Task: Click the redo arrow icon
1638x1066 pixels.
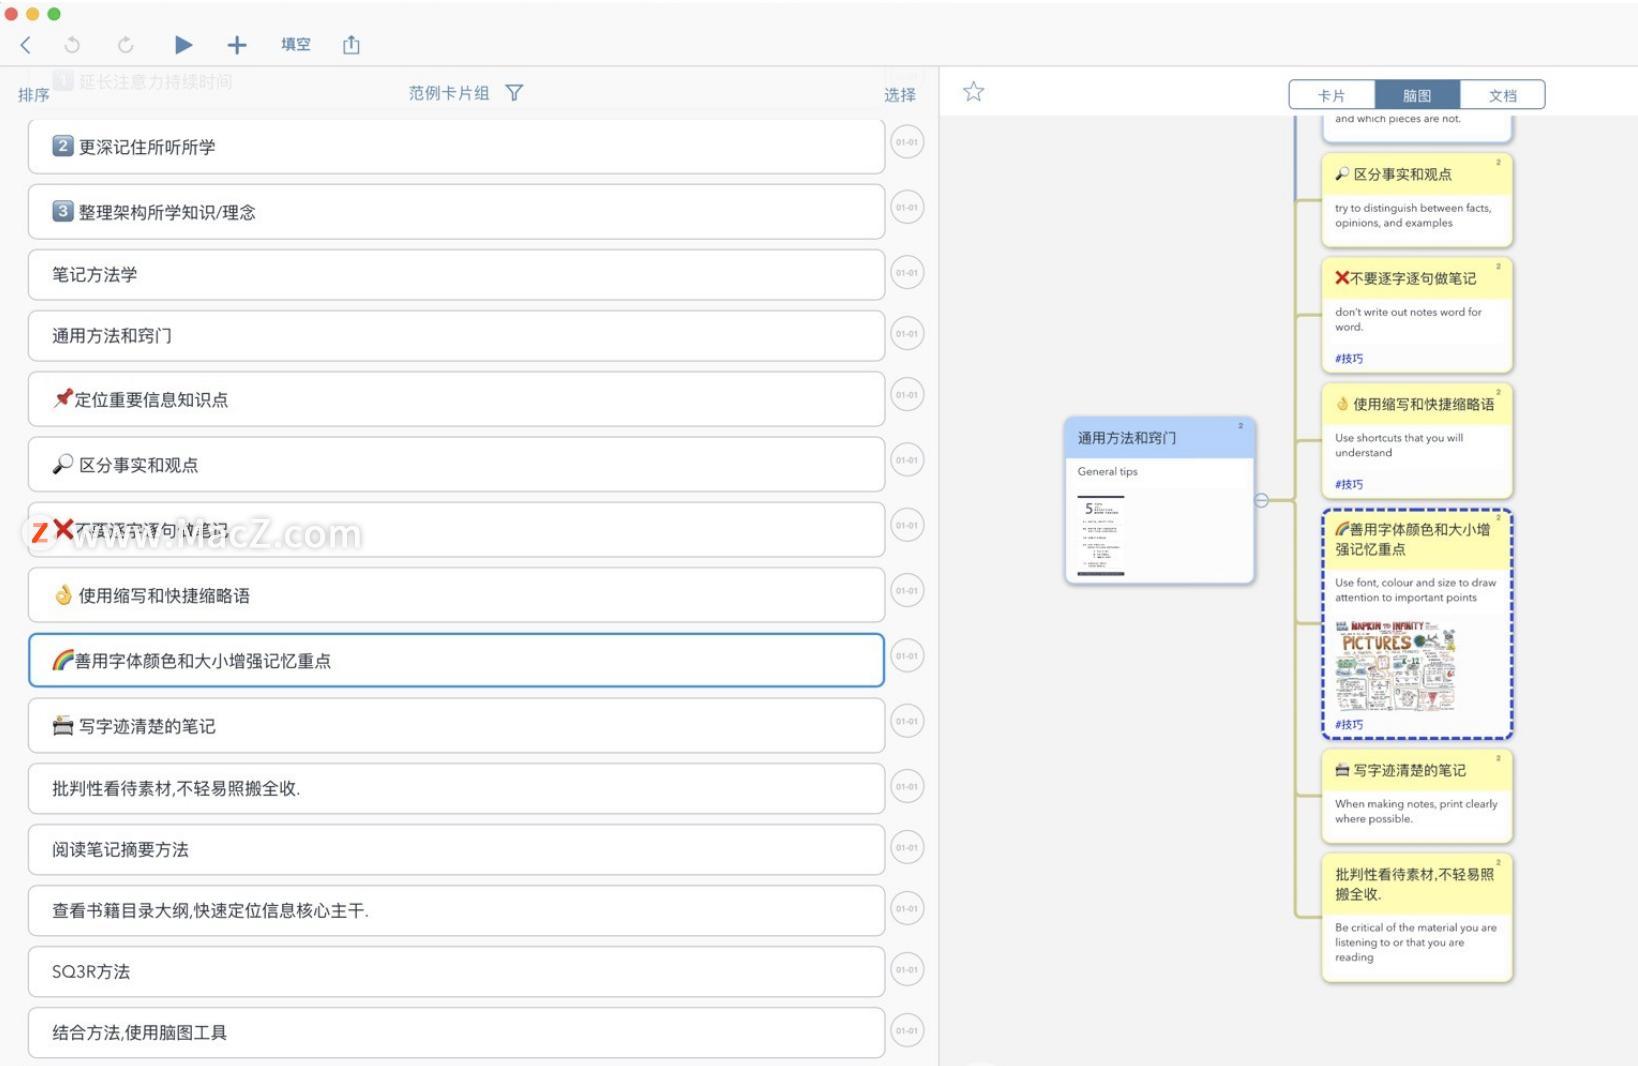Action: pyautogui.click(x=125, y=45)
